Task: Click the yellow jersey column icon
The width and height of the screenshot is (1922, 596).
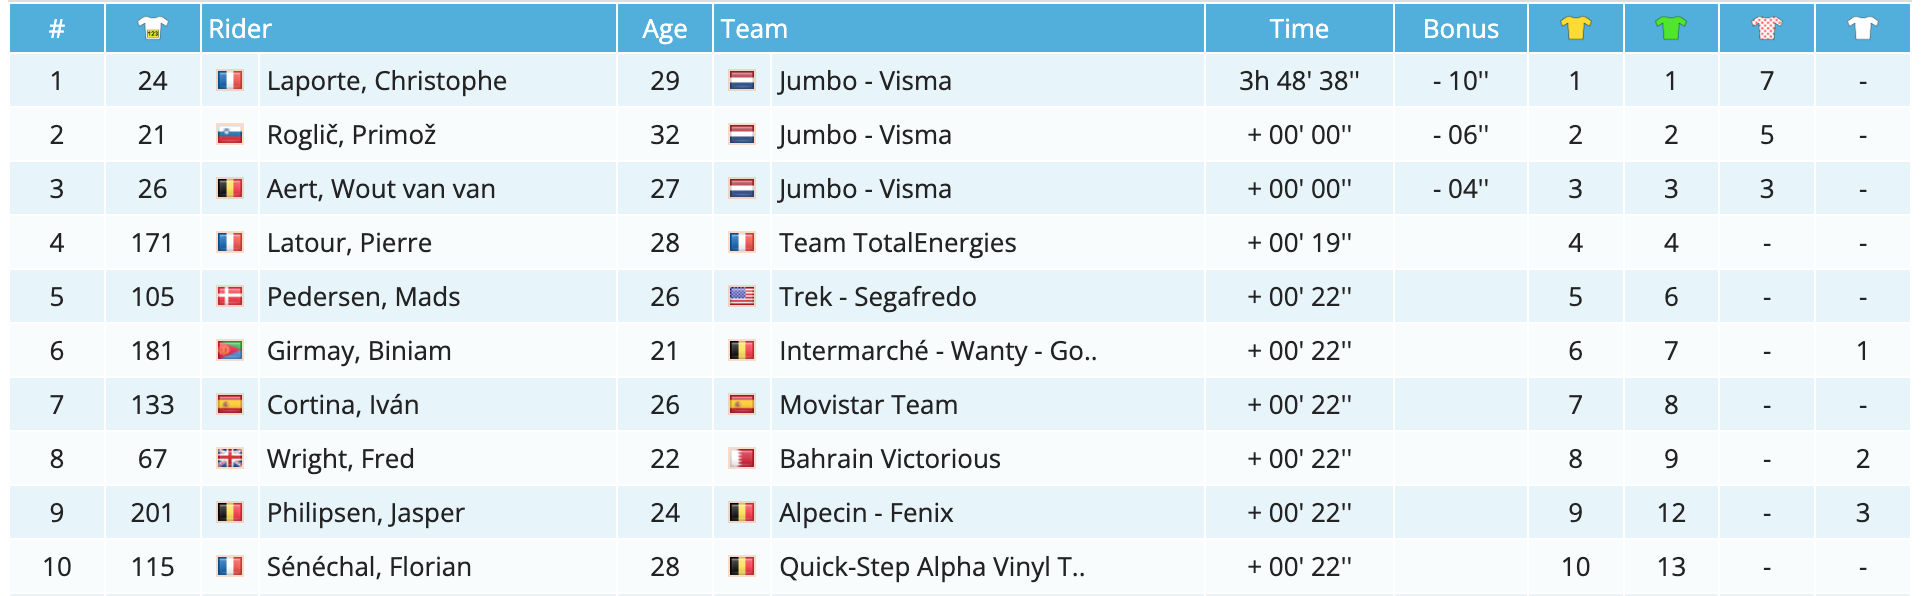Action: point(1575,28)
